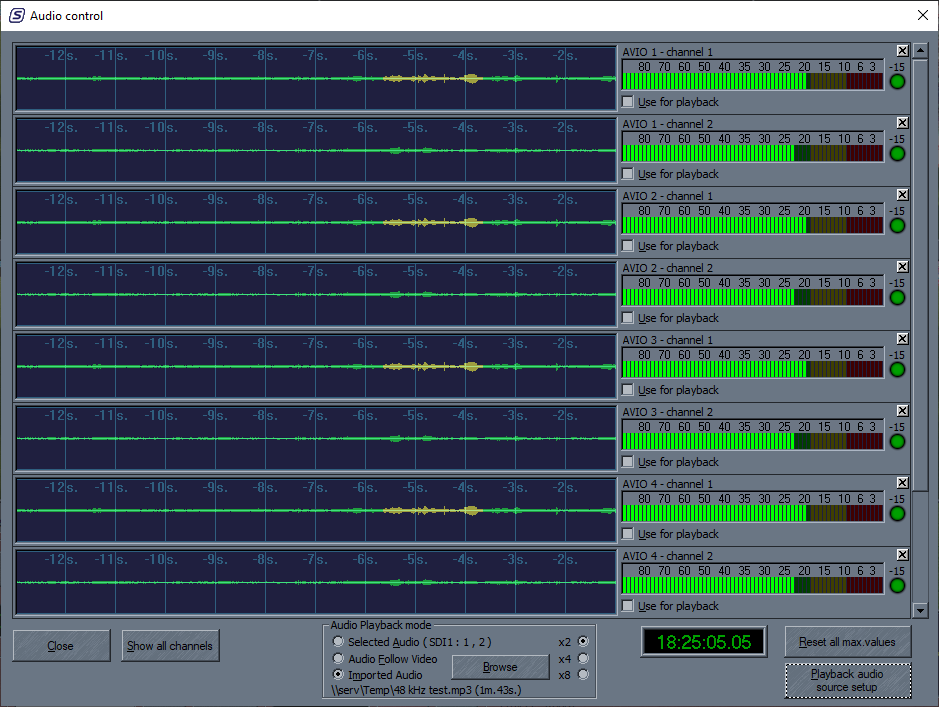Open Playback audio source setup

pyautogui.click(x=847, y=681)
